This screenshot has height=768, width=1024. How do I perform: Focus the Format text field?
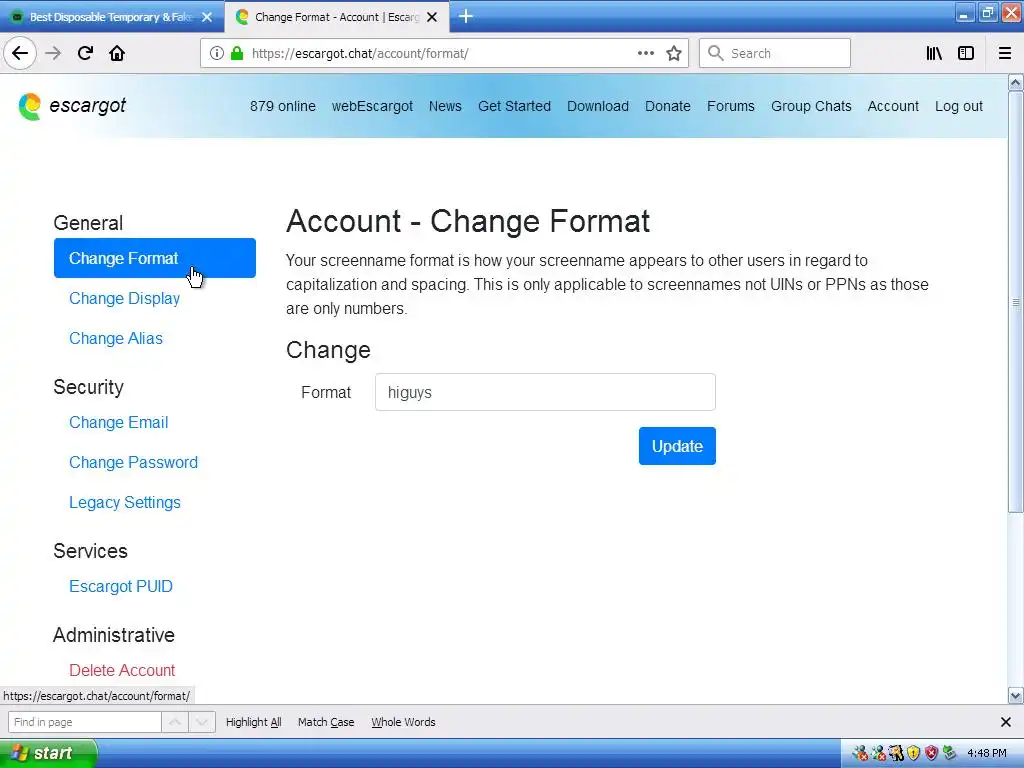pyautogui.click(x=545, y=392)
